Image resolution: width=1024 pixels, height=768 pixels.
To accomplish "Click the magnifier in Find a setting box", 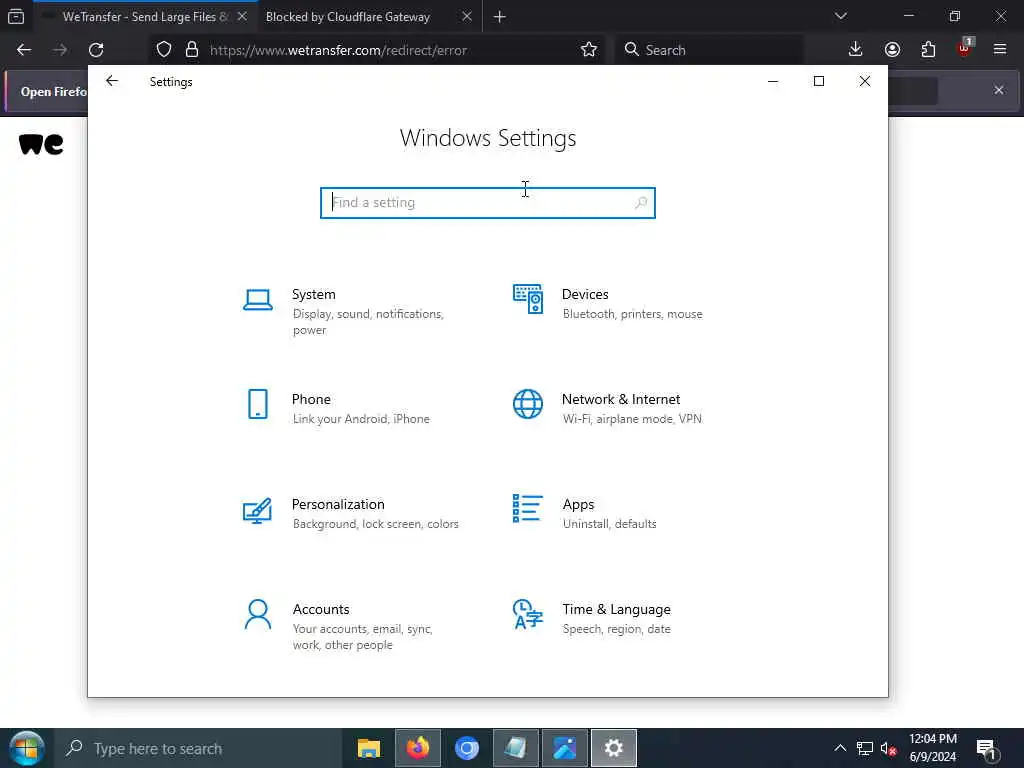I will pos(641,203).
